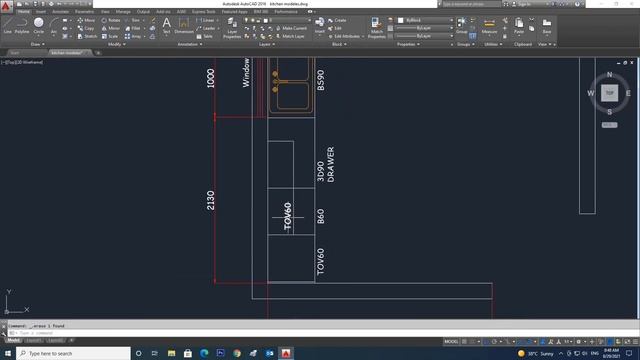This screenshot has width=640, height=360.
Task: Open the ByBlock color dropdown
Action: [425, 20]
